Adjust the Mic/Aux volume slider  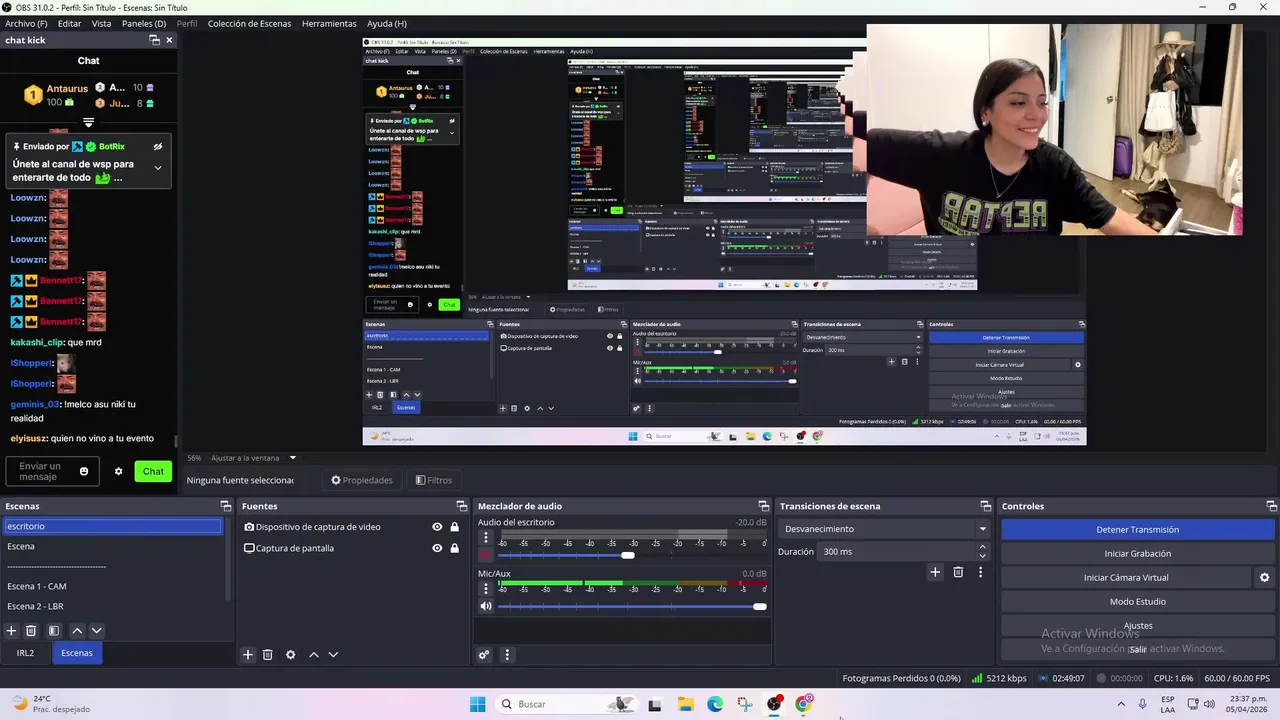(759, 606)
